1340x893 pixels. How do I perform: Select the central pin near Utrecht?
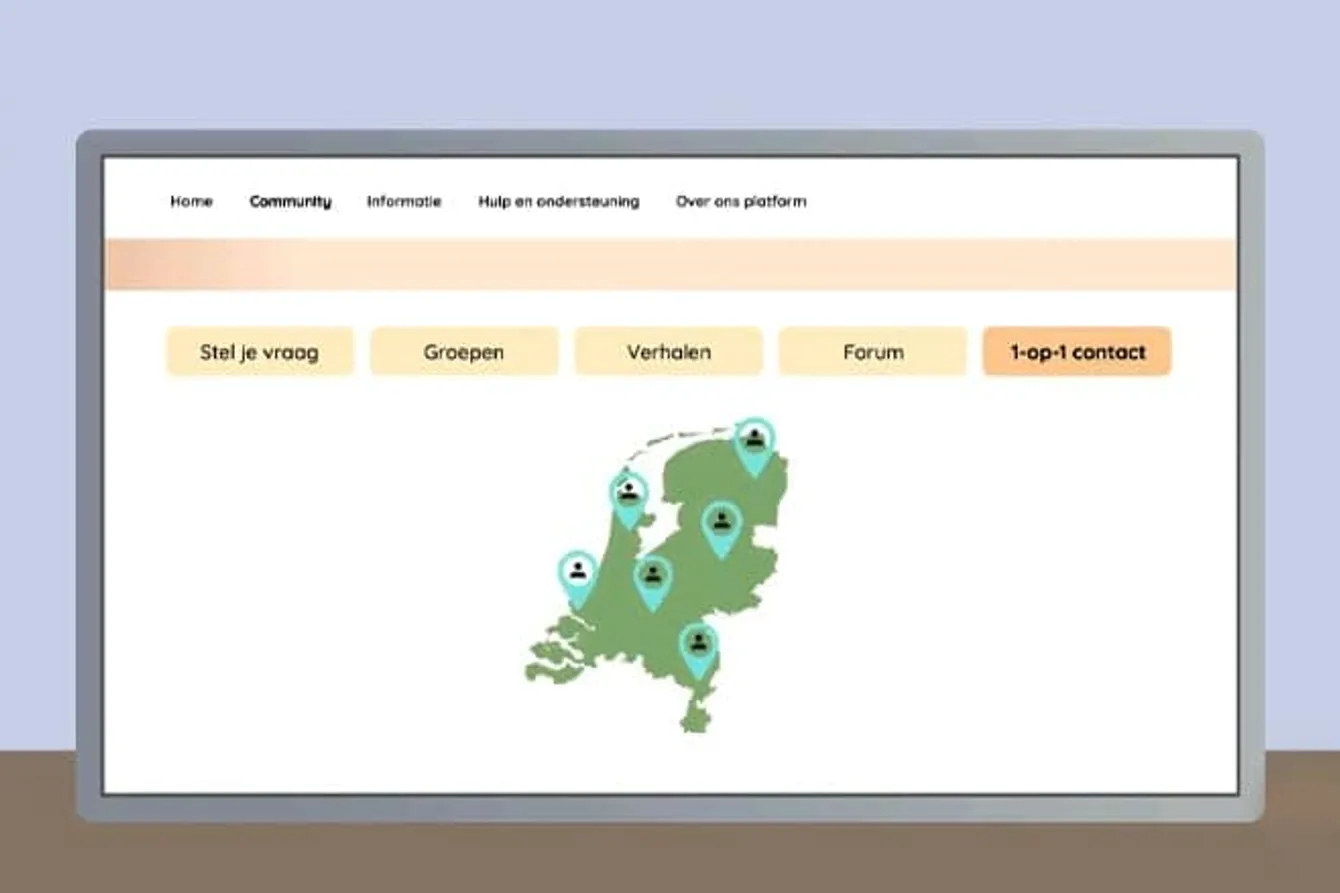point(652,577)
